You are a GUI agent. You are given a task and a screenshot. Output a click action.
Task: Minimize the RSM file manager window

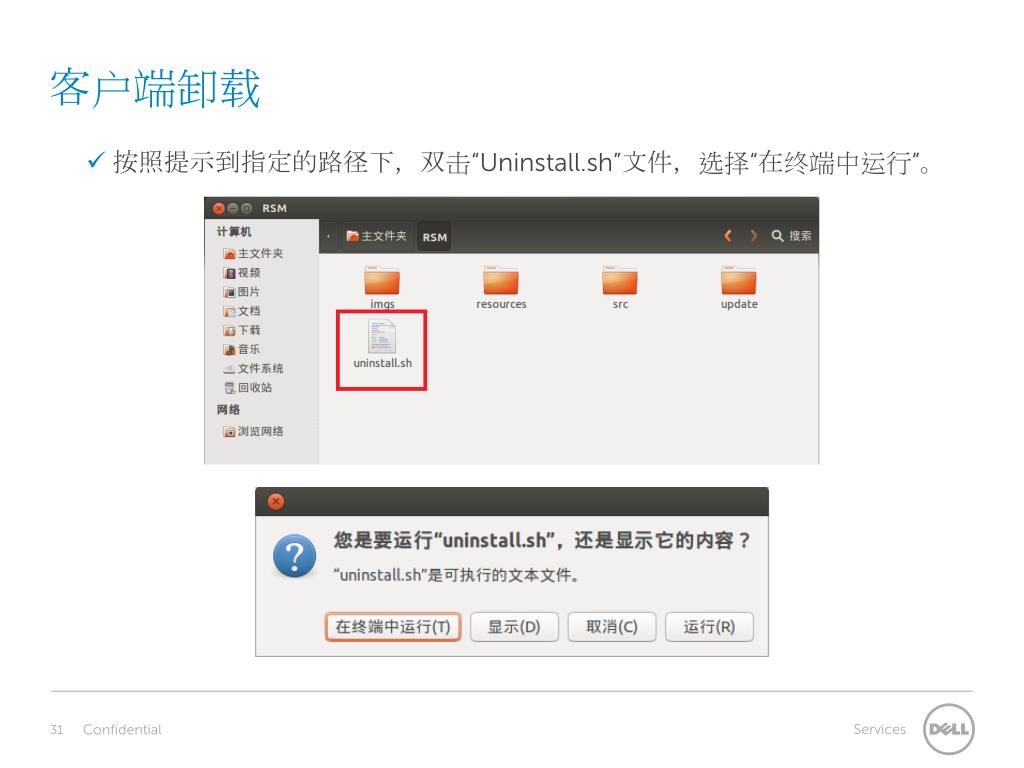(x=232, y=208)
